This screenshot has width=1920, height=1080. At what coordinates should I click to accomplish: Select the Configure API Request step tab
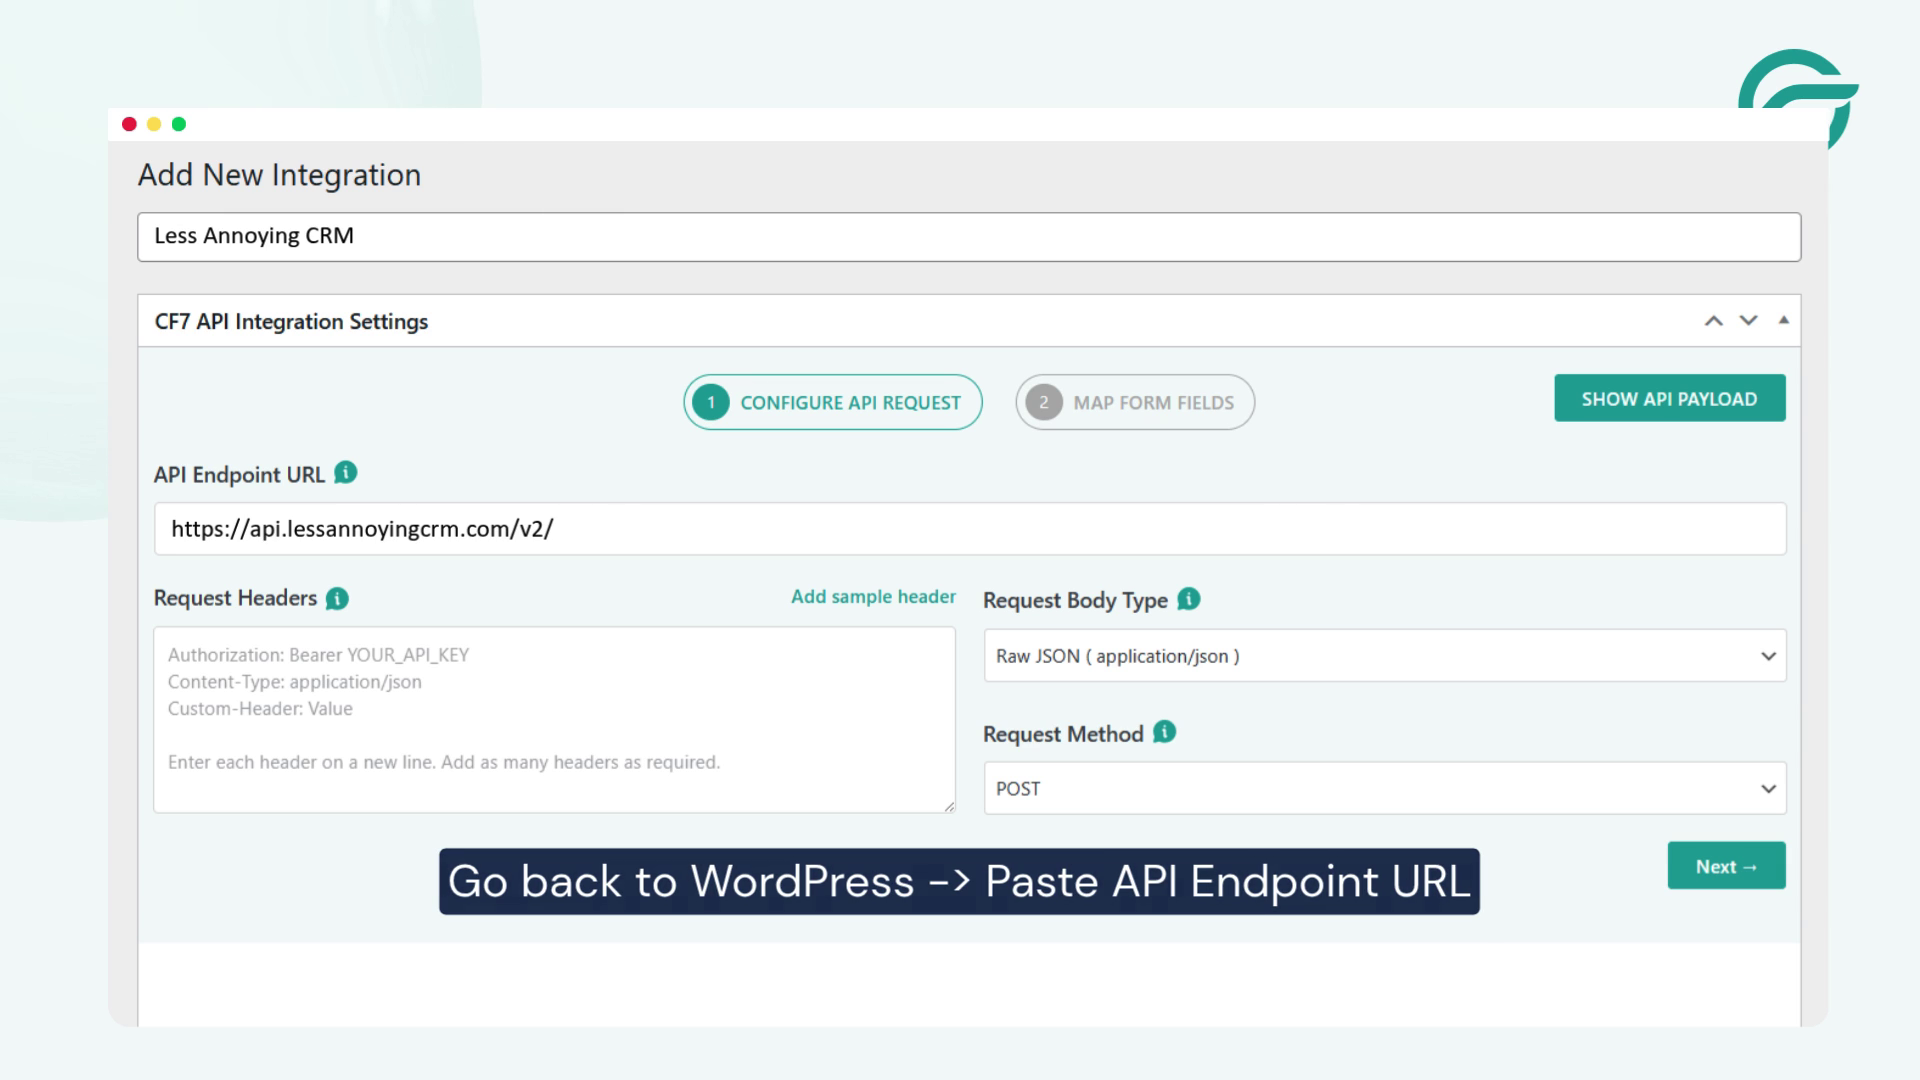[x=833, y=402]
